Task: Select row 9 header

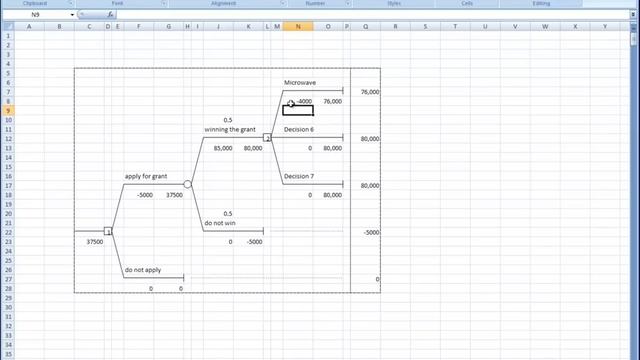Action: coord(8,111)
